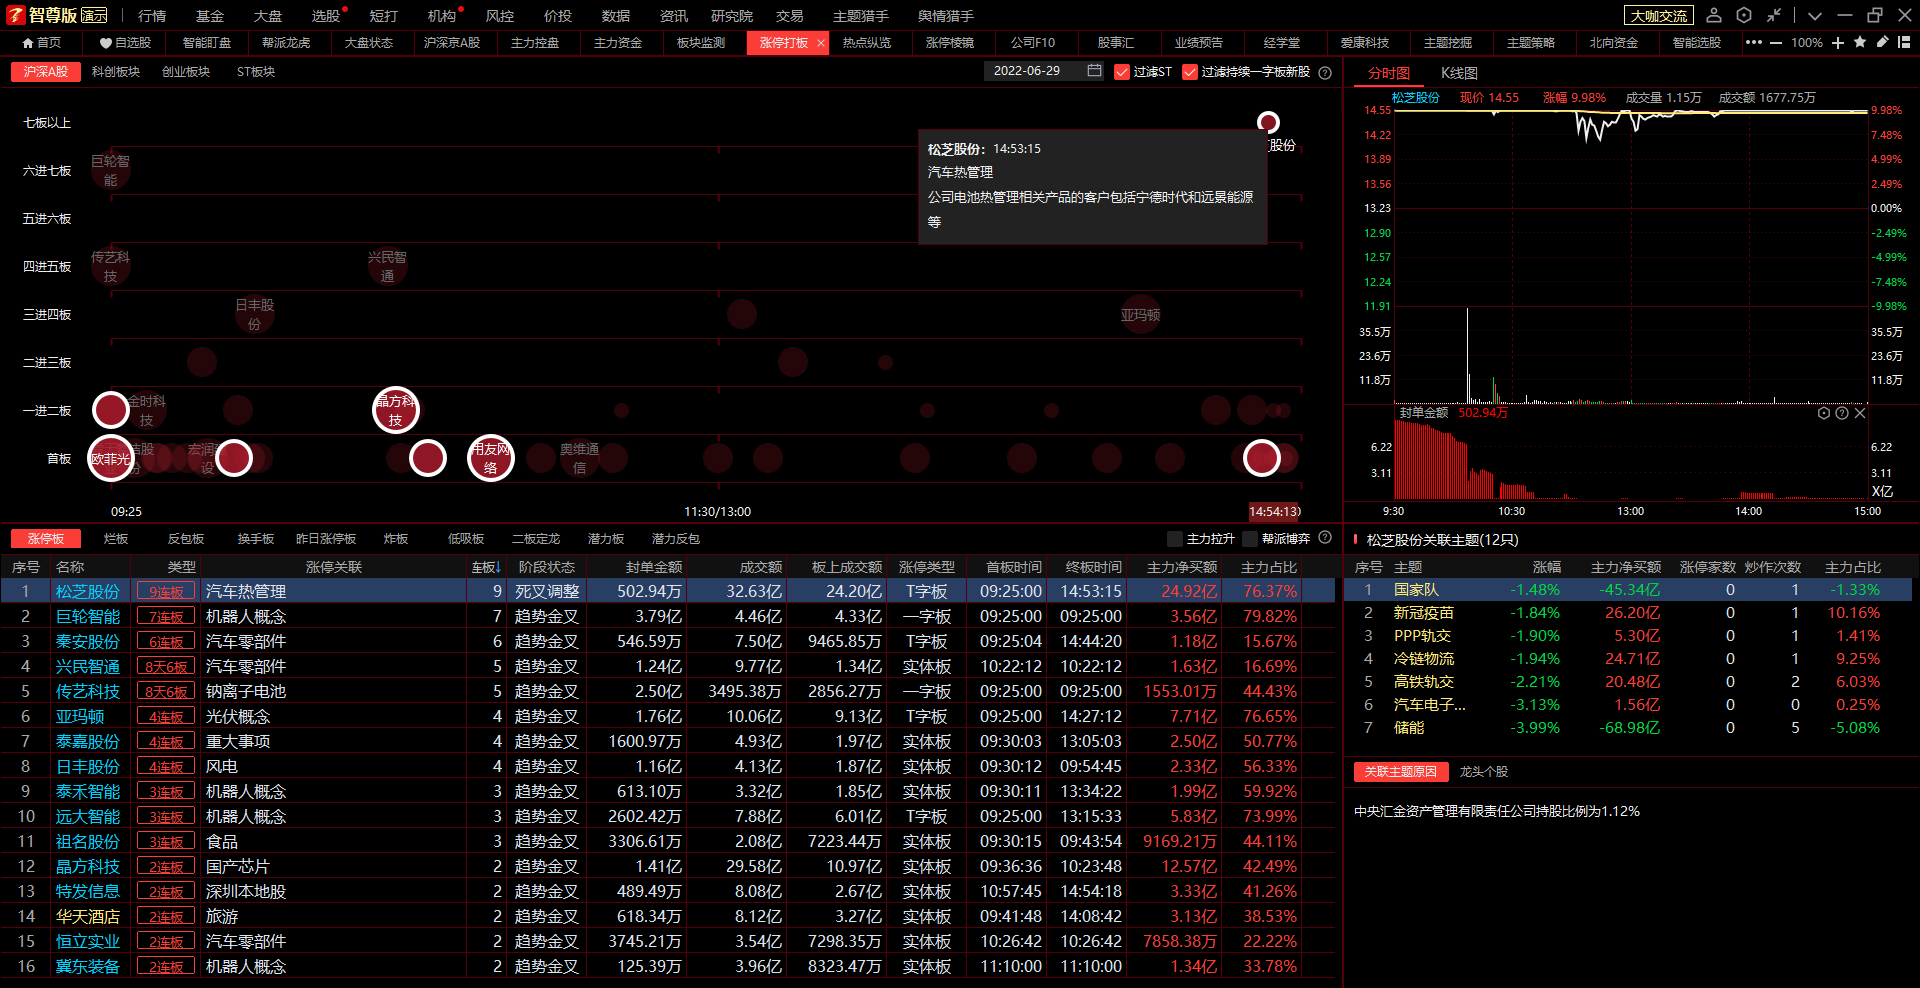Click the 15:00 label on time axis

[1867, 511]
